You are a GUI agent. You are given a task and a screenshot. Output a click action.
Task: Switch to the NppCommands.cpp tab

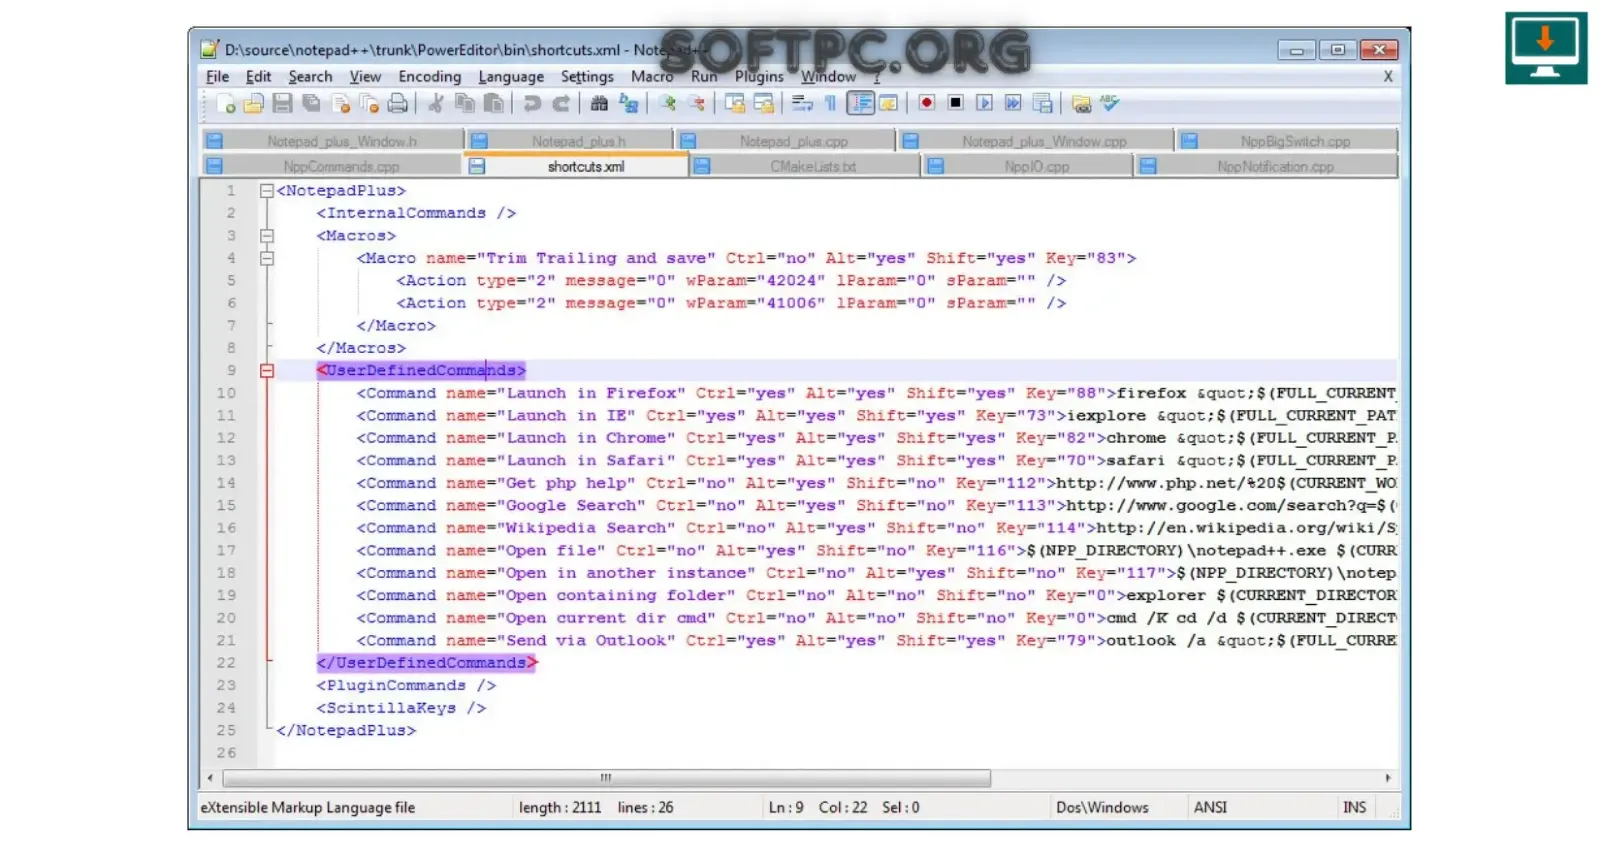point(332,166)
